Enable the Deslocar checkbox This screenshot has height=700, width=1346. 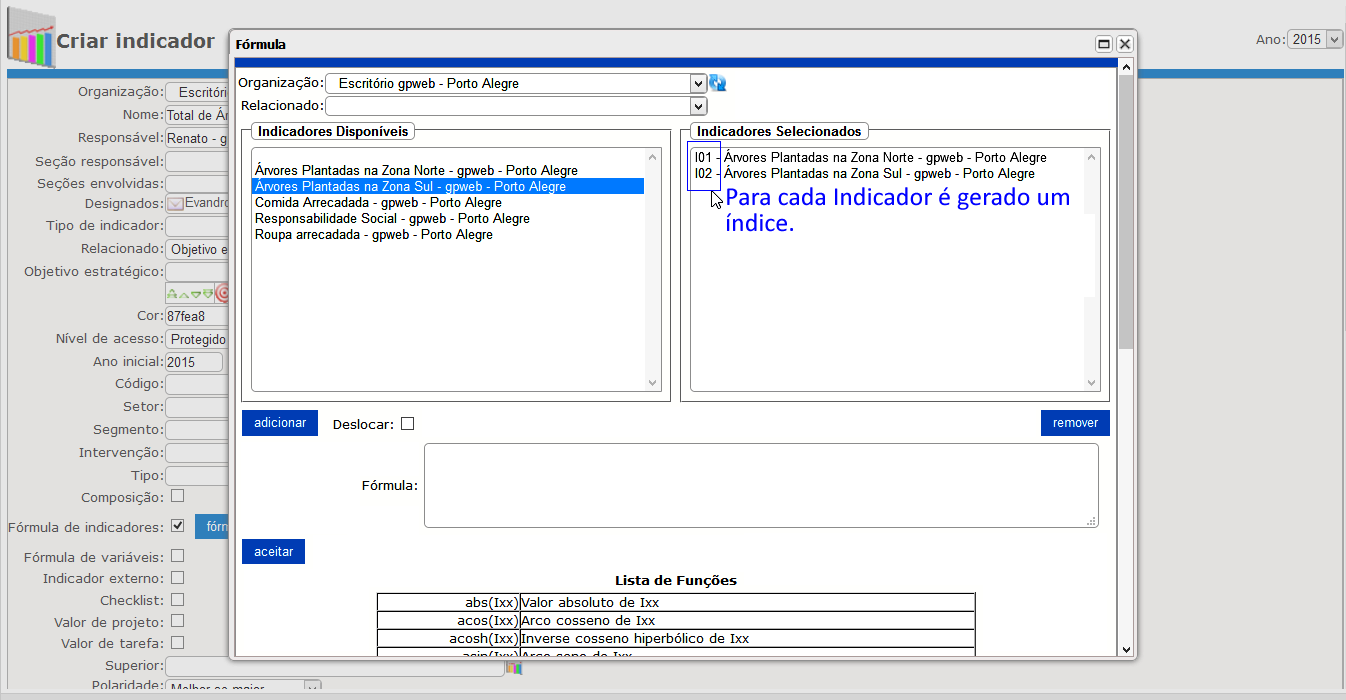coord(407,424)
